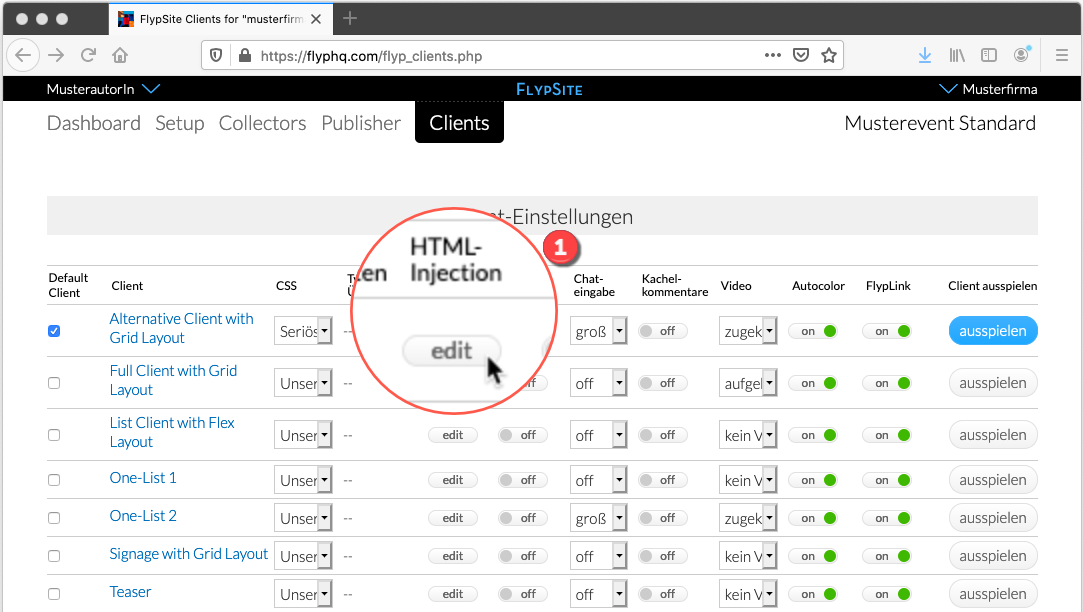Open Alternative Client with Grid Layout link
The height and width of the screenshot is (612, 1083).
(x=182, y=328)
